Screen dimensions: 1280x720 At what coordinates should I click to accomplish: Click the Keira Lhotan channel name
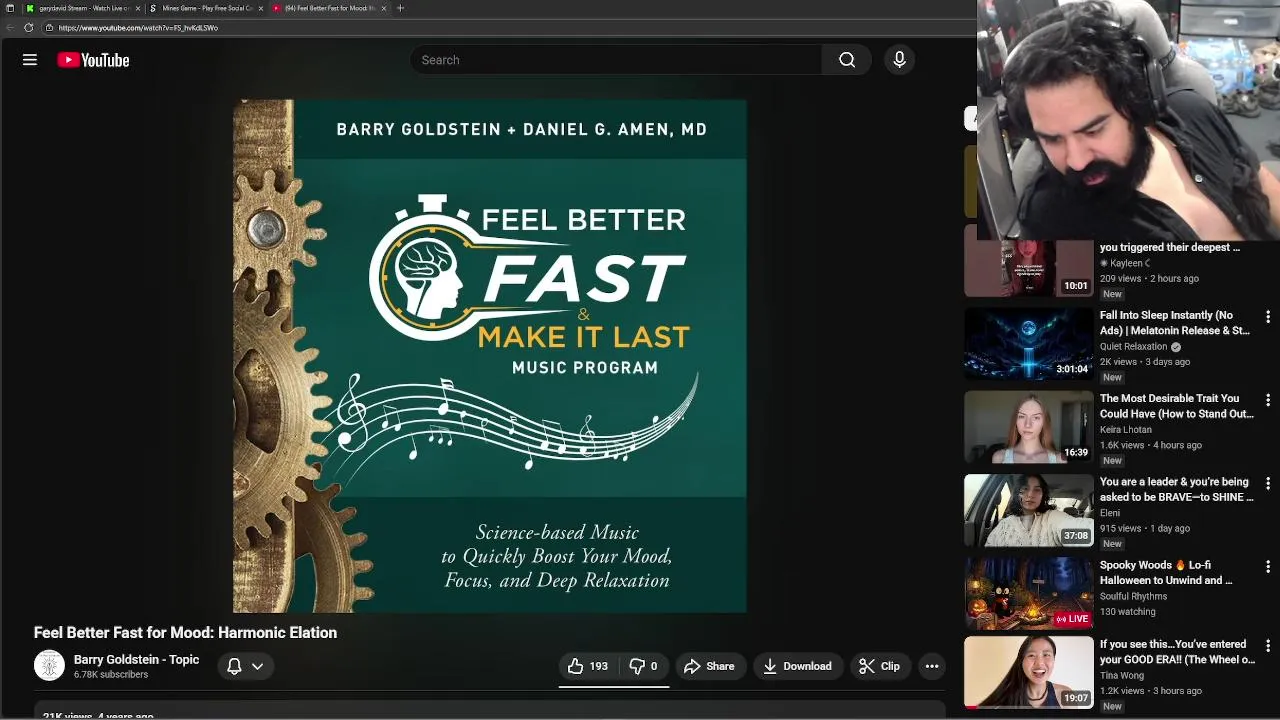[x=1126, y=430]
